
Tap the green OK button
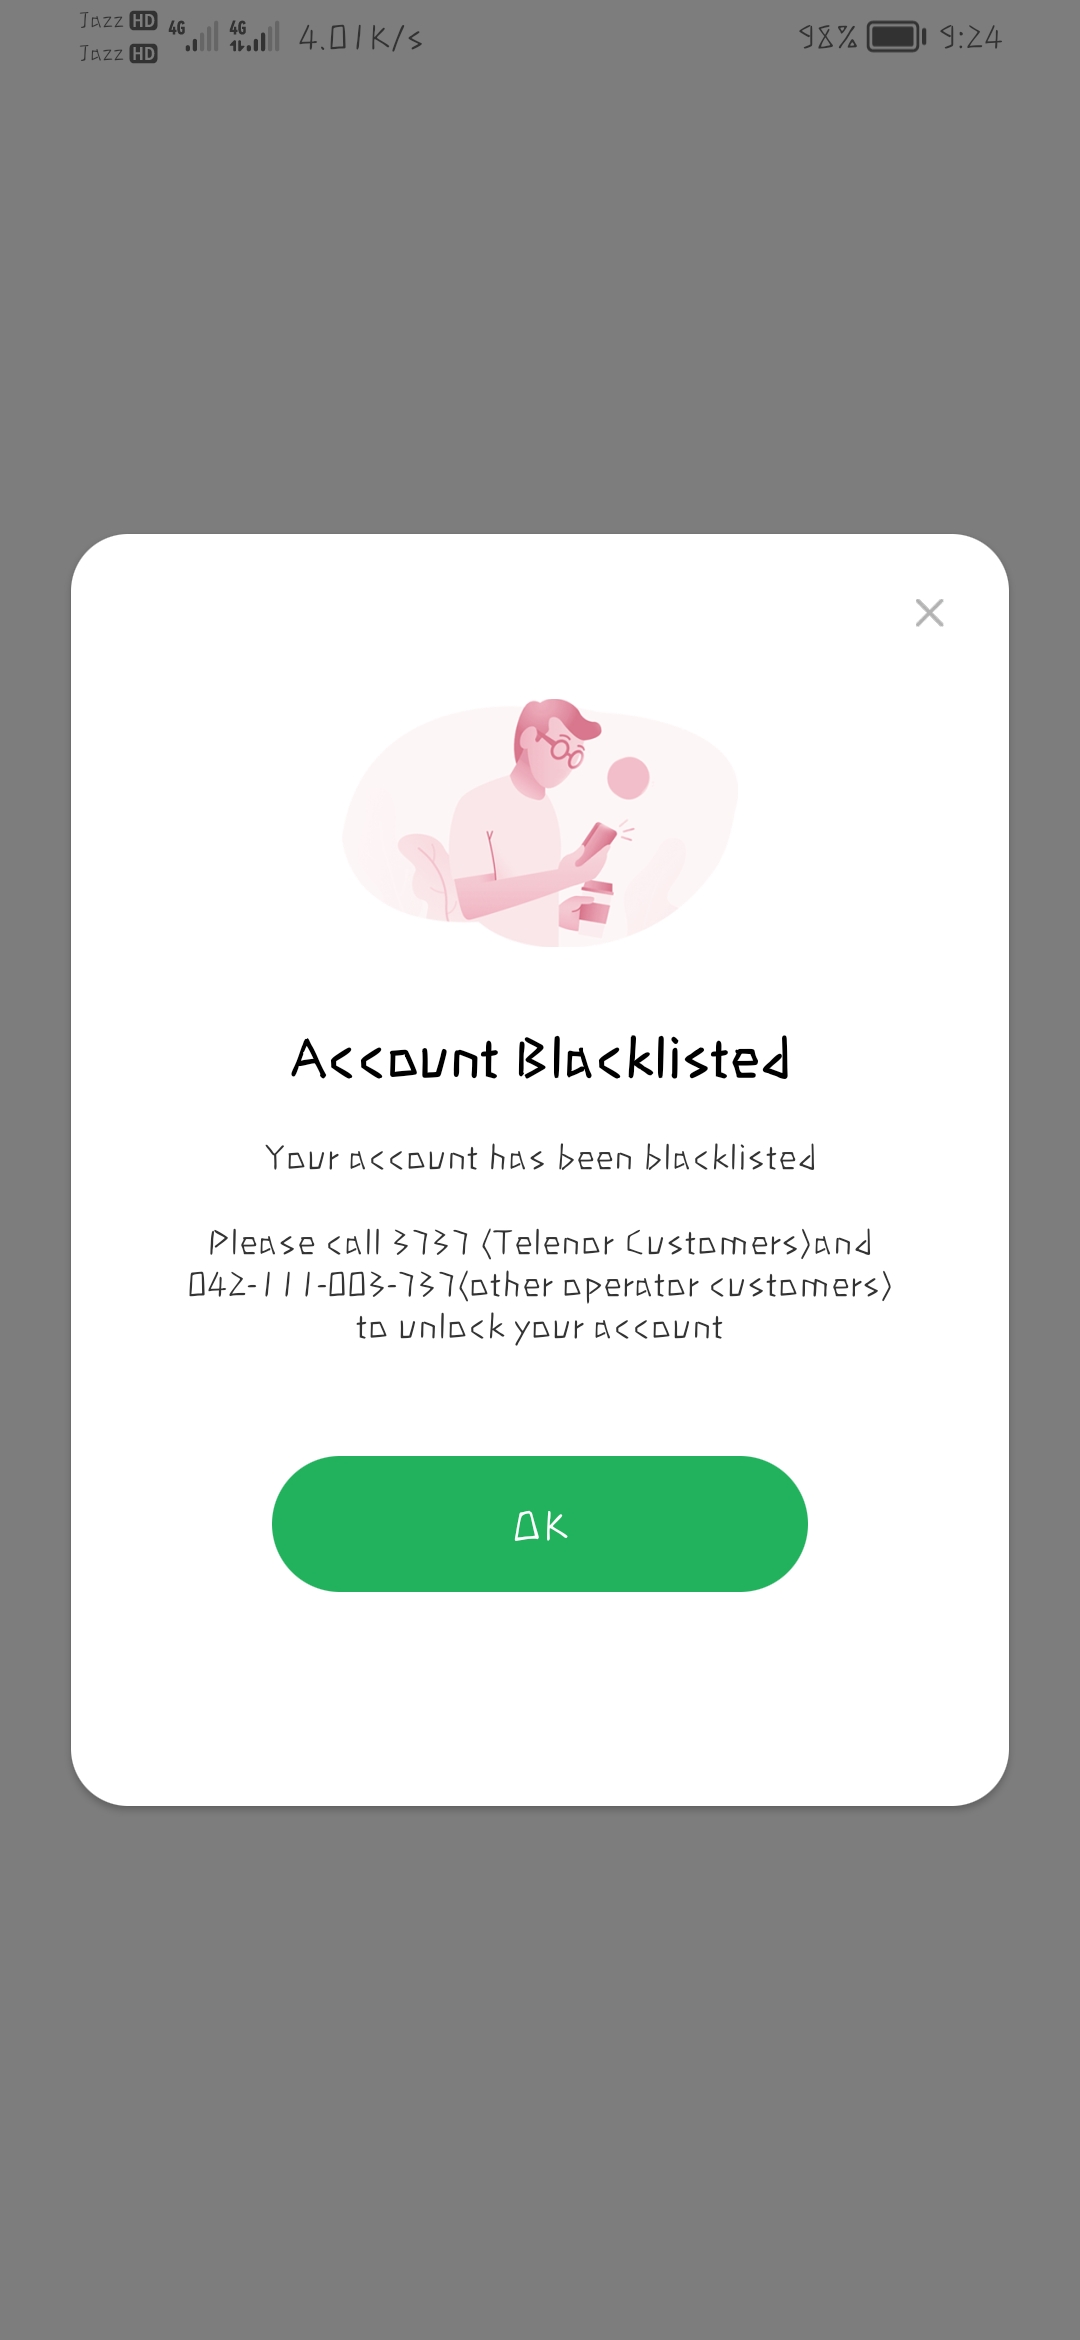540,1524
